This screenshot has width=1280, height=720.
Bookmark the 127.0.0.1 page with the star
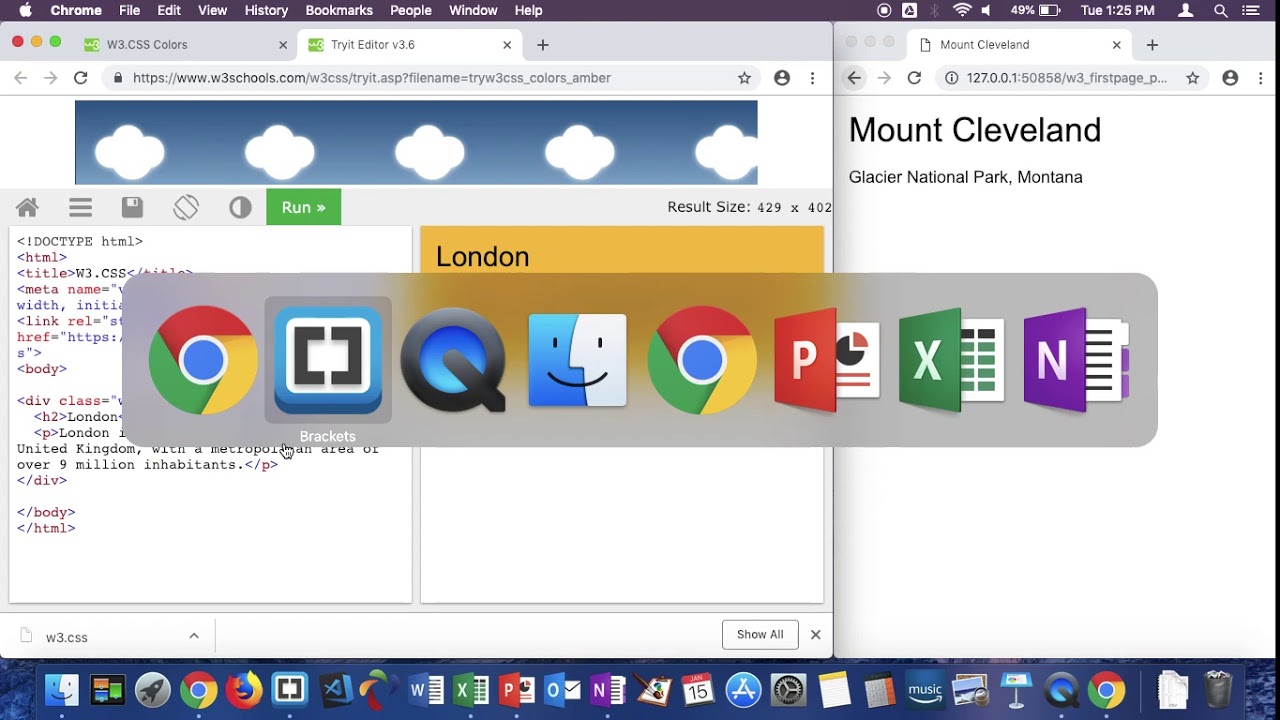pyautogui.click(x=1193, y=78)
